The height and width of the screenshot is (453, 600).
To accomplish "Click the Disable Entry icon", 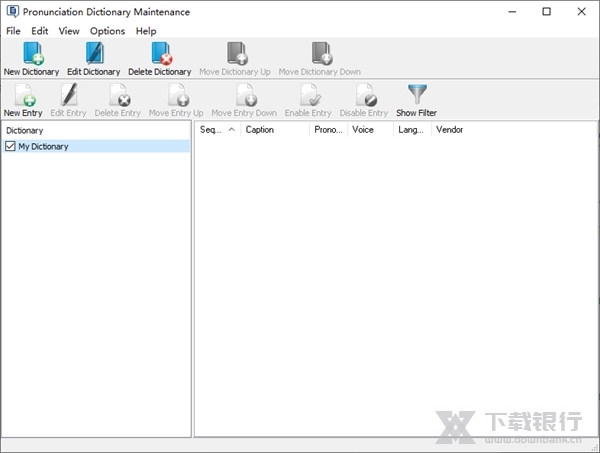I will pos(366,95).
